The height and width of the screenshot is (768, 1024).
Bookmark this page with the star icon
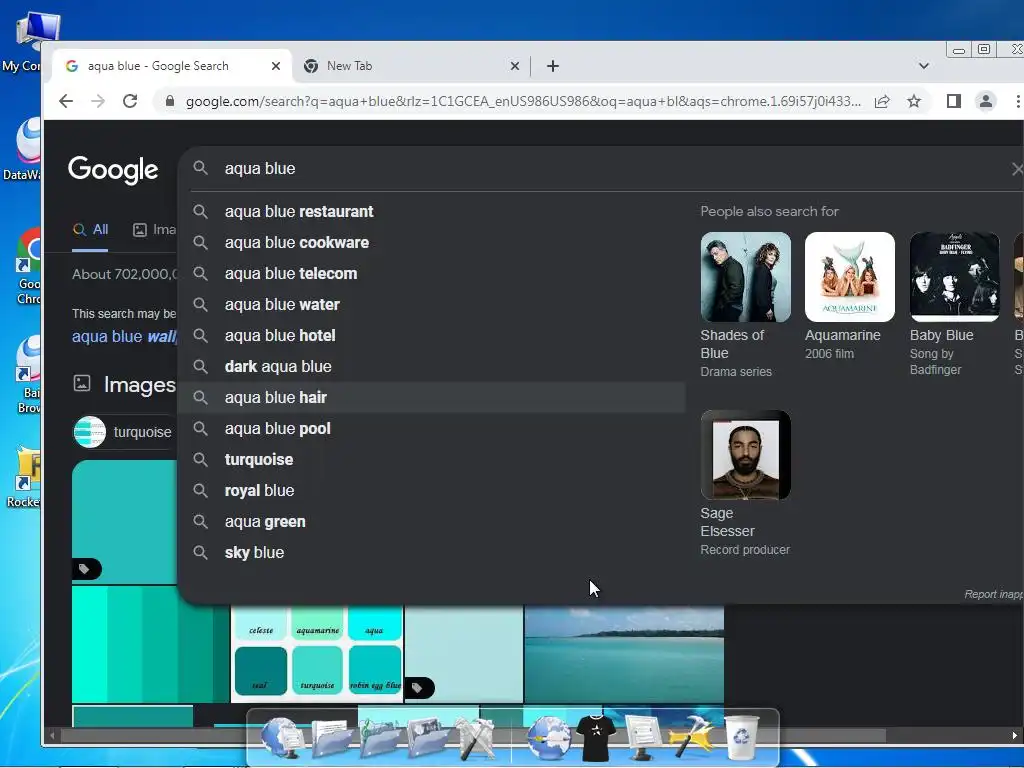[914, 101]
